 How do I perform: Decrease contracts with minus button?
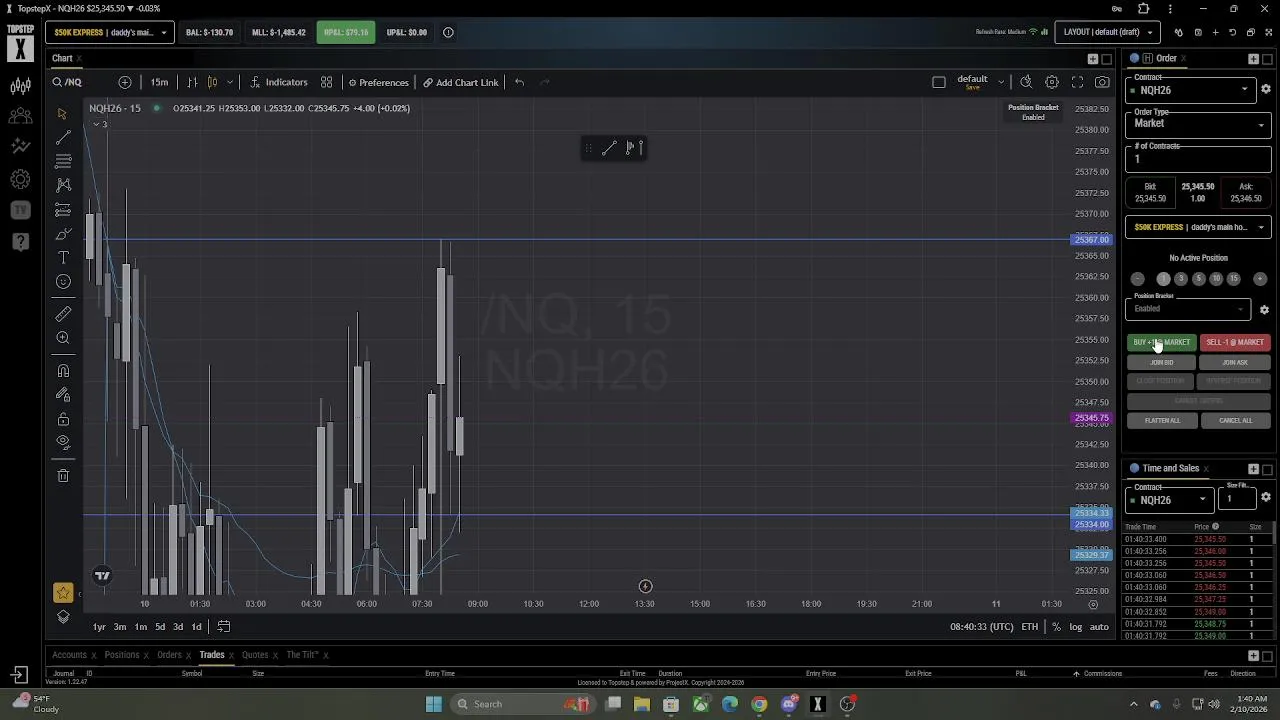tap(1137, 279)
